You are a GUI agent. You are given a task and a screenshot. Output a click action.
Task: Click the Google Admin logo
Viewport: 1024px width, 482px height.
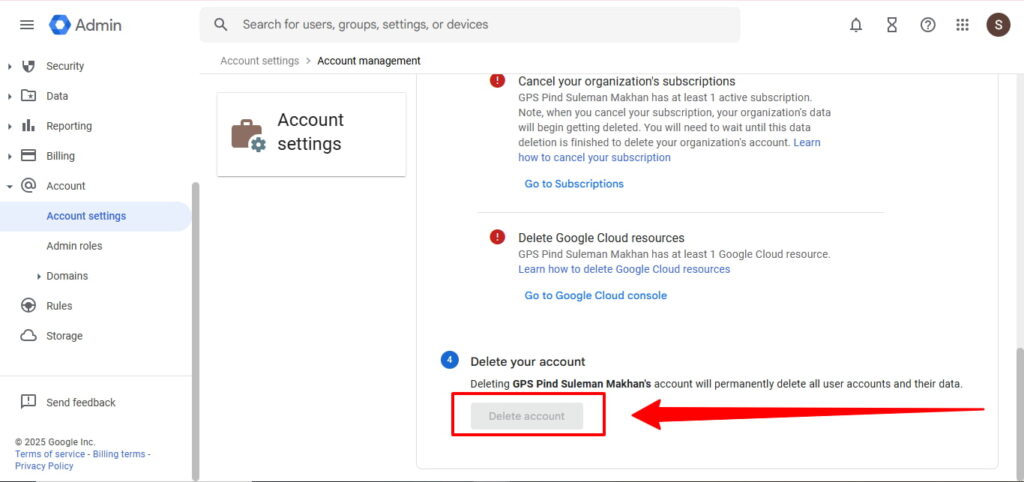pos(86,25)
